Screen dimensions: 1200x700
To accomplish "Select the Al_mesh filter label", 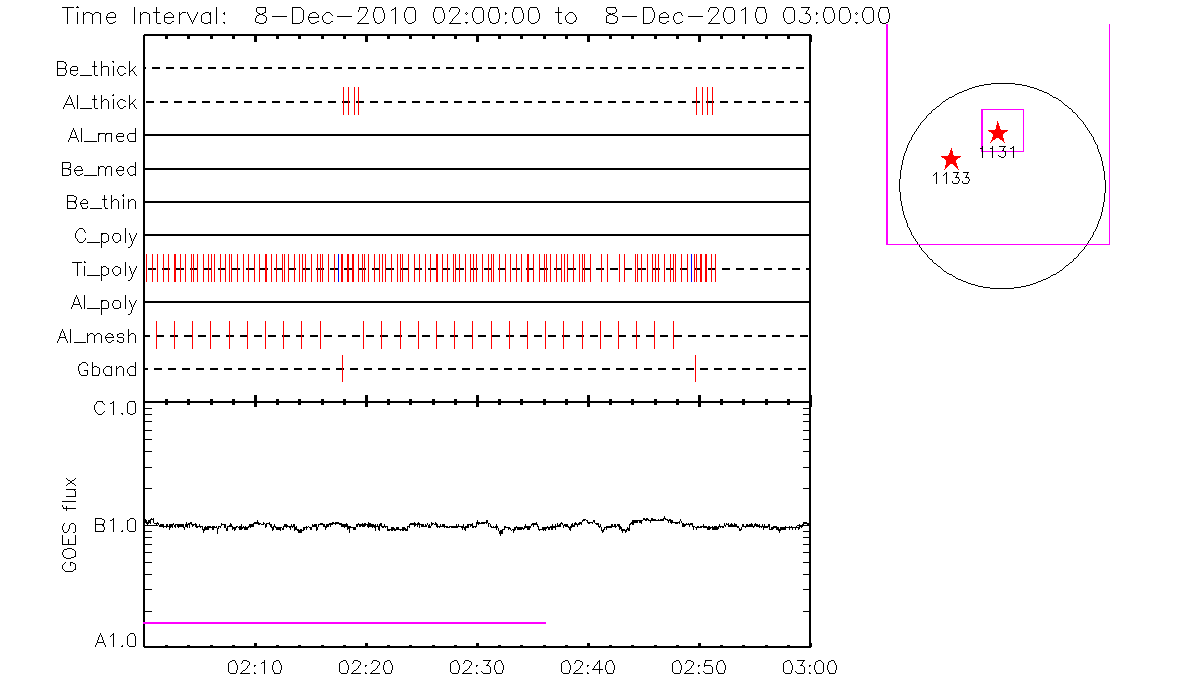I will (97, 336).
